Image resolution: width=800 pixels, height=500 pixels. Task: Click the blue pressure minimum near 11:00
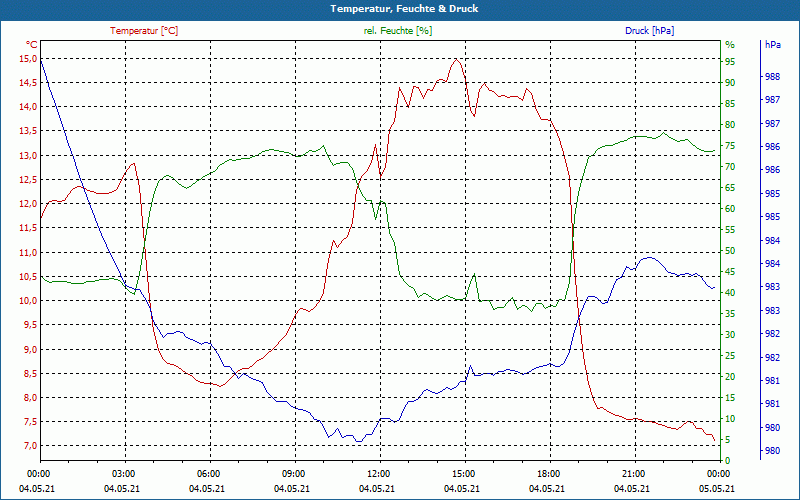coord(359,441)
